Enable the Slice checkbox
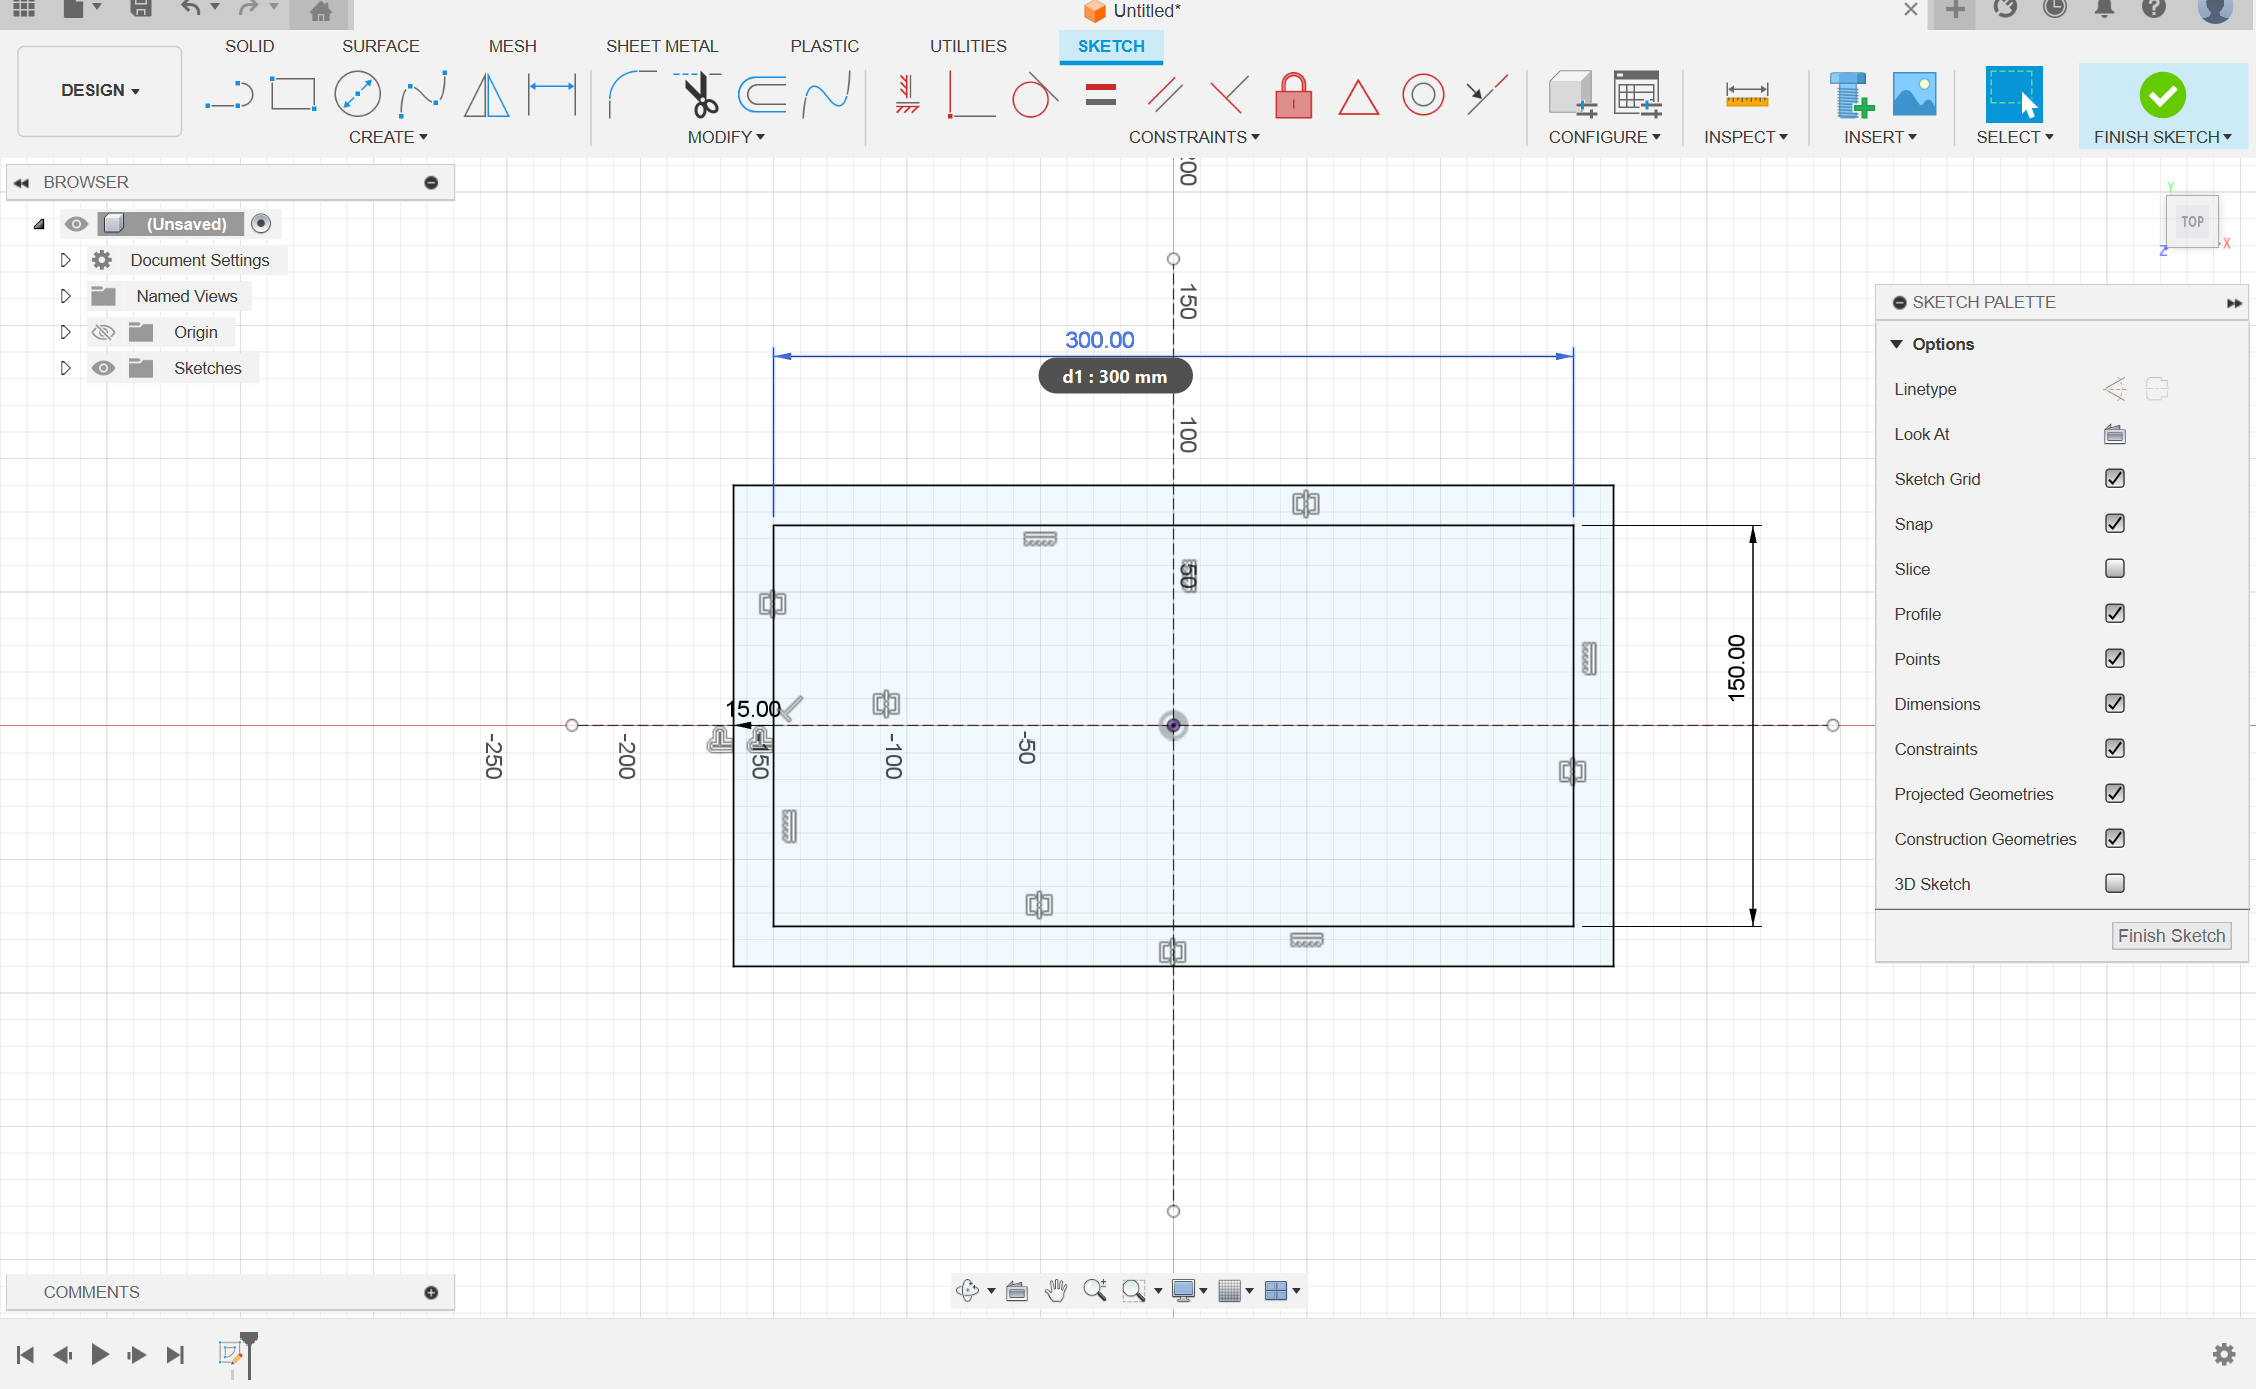 [x=2114, y=568]
